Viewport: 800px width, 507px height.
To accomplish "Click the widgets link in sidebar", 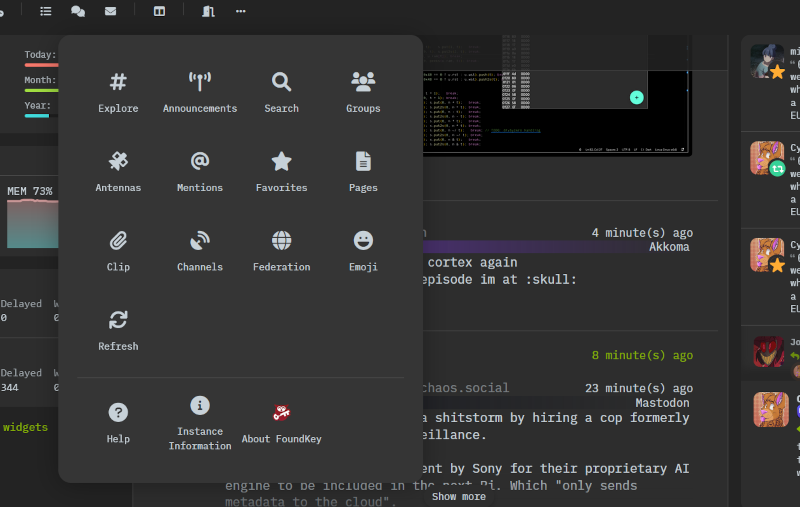I will point(26,427).
